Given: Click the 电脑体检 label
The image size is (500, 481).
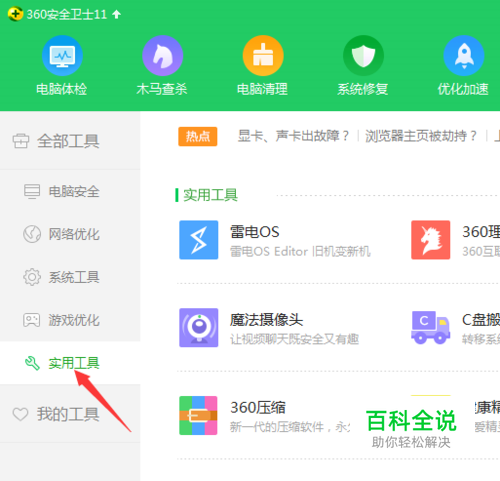Looking at the screenshot, I should [x=62, y=89].
